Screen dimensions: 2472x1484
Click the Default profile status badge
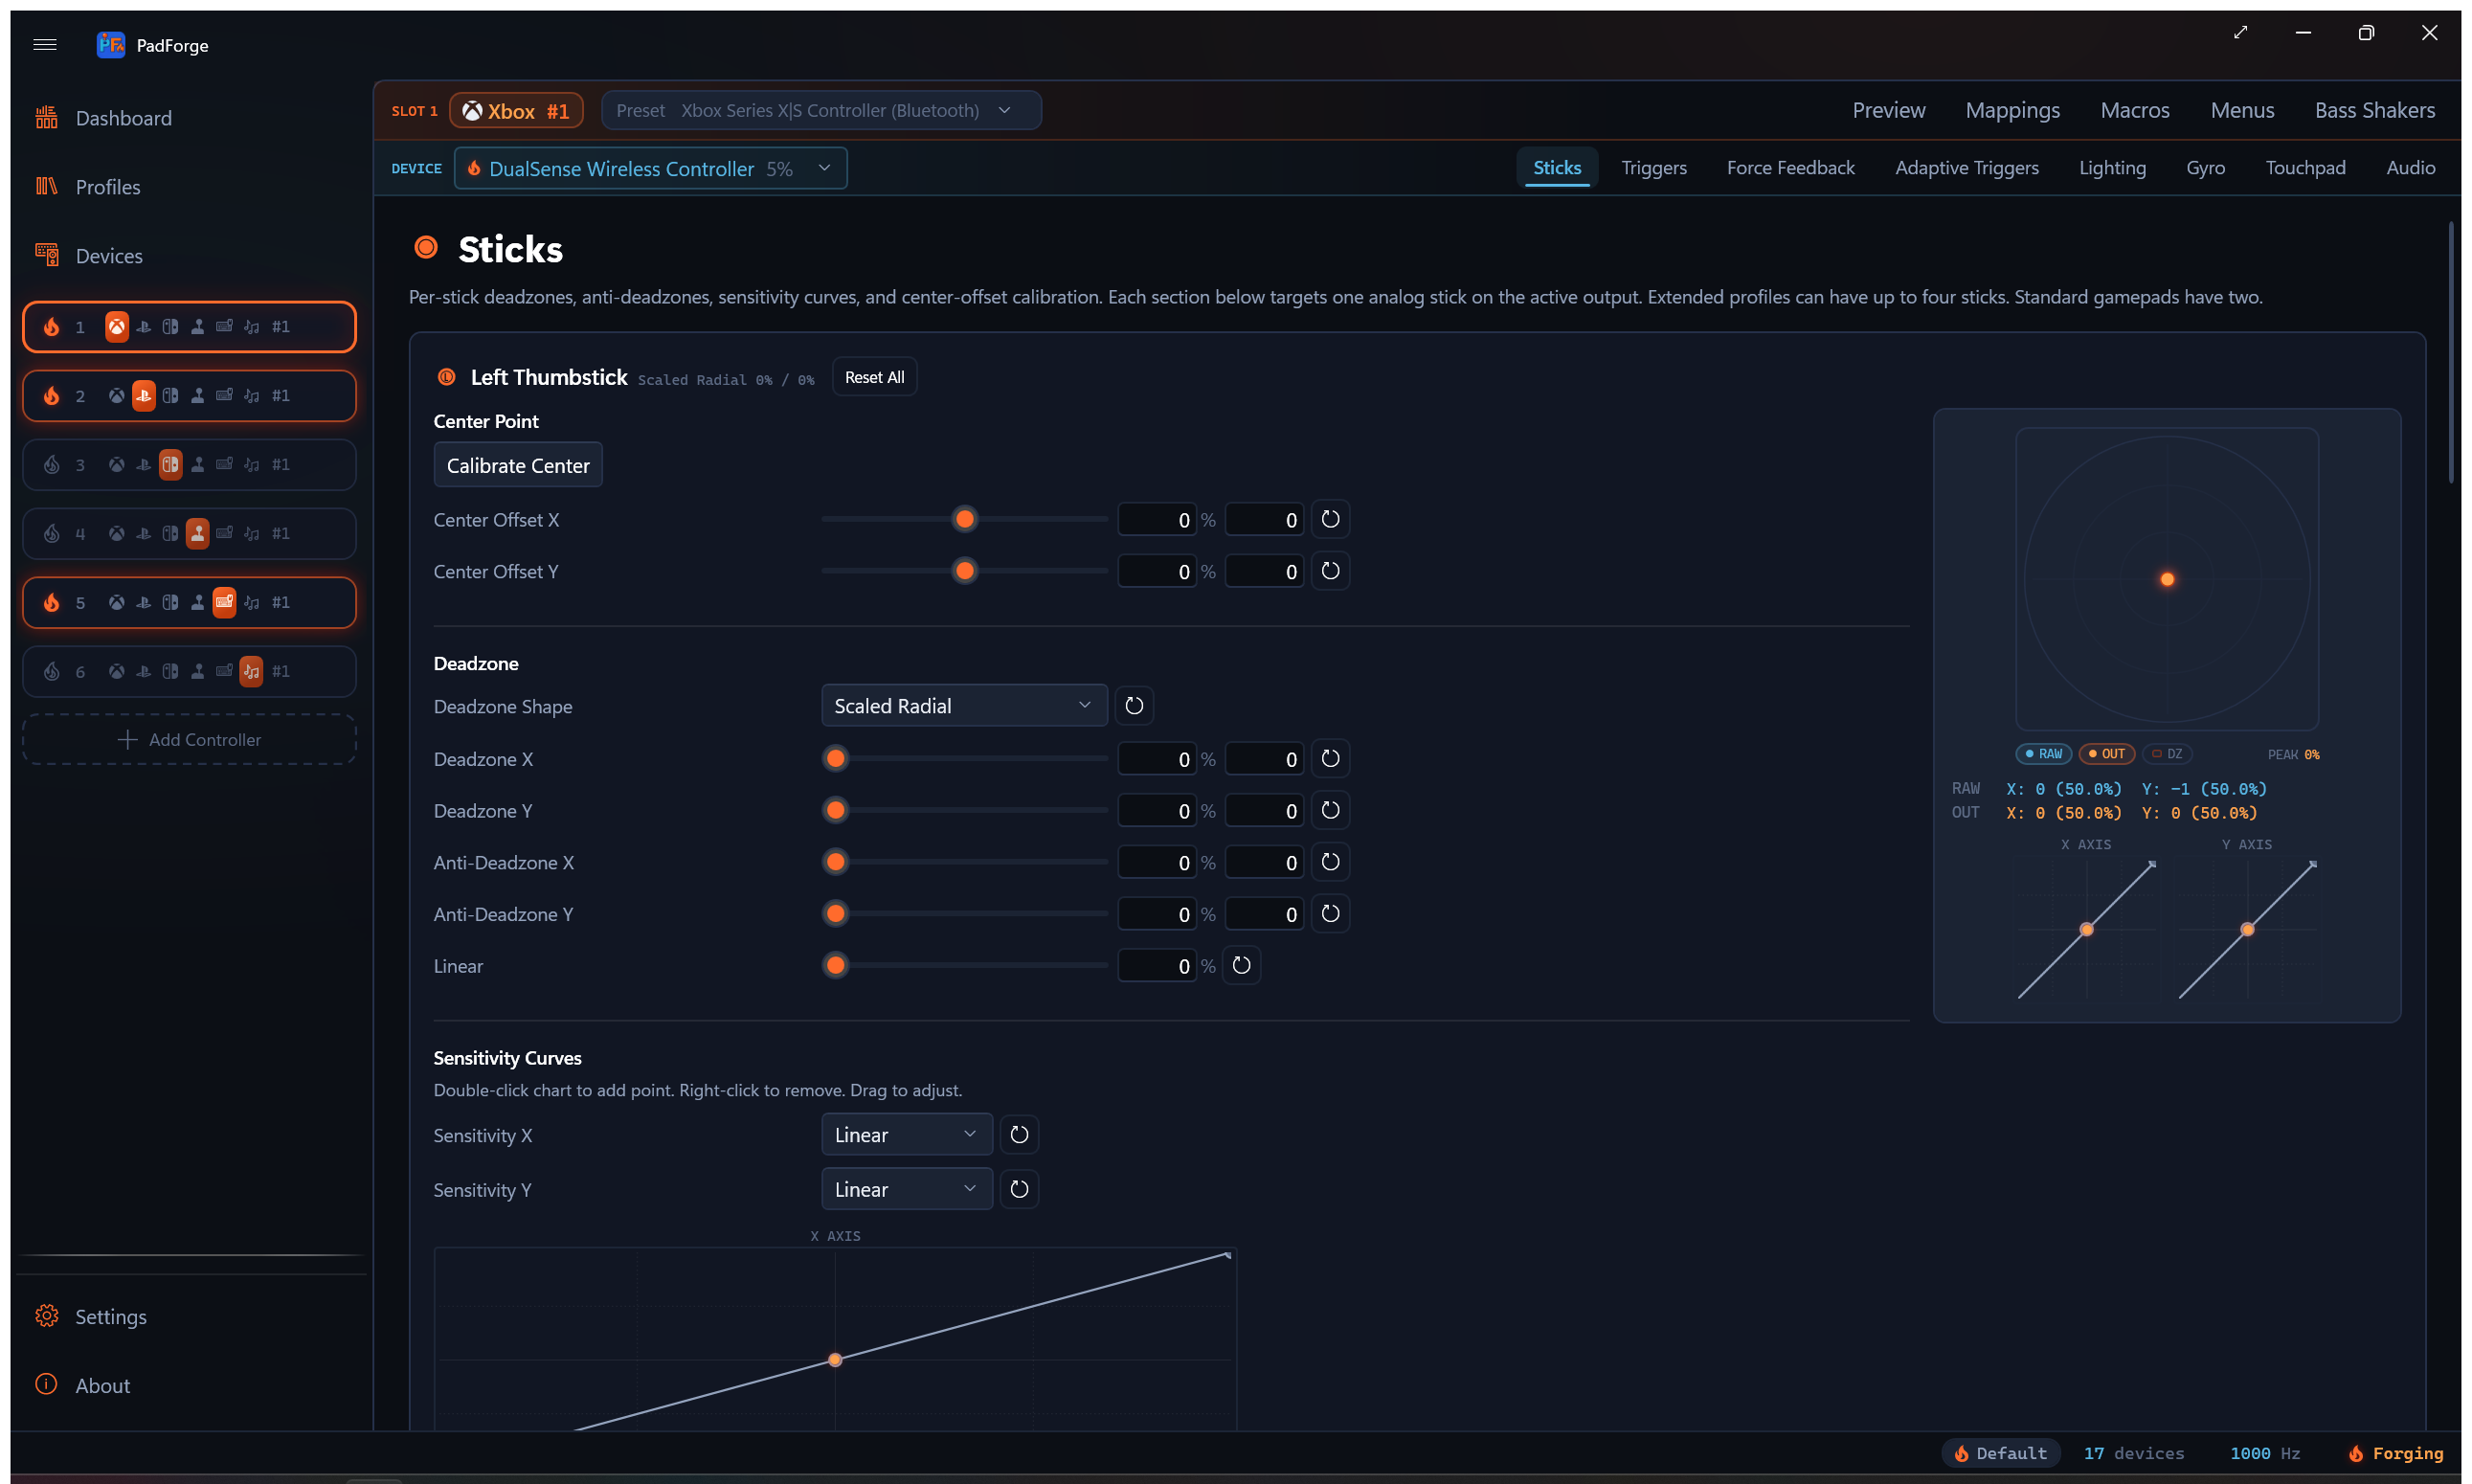pos(2001,1453)
